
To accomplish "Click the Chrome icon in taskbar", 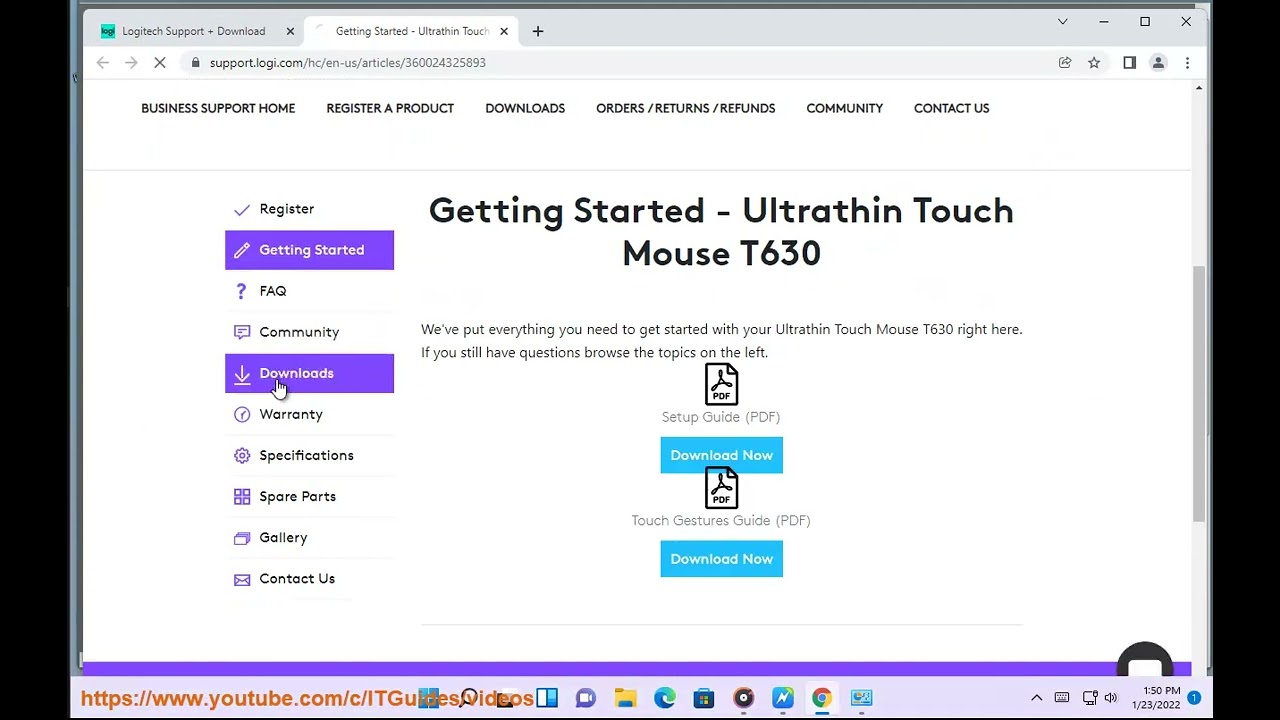I will point(822,698).
